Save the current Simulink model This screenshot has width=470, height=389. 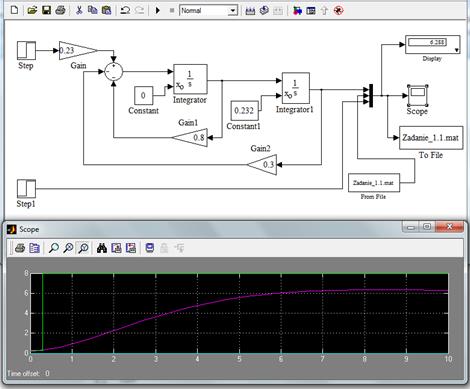pos(46,10)
